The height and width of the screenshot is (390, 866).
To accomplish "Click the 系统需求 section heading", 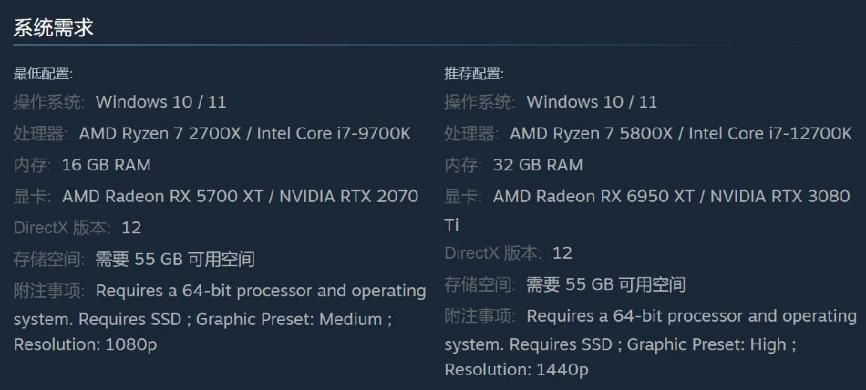I will pyautogui.click(x=53, y=28).
